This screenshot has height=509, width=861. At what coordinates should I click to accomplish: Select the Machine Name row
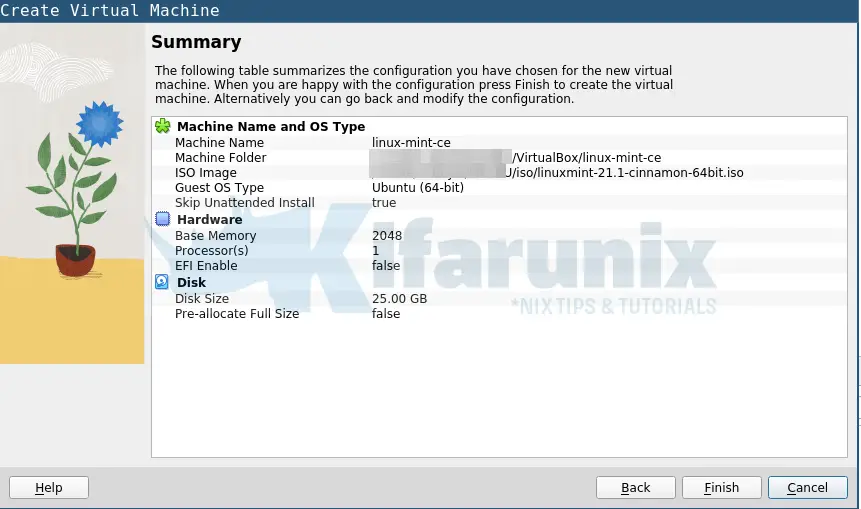(x=219, y=143)
